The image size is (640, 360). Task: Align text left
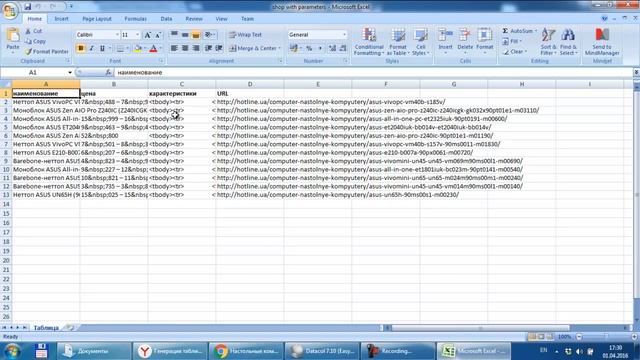(174, 49)
